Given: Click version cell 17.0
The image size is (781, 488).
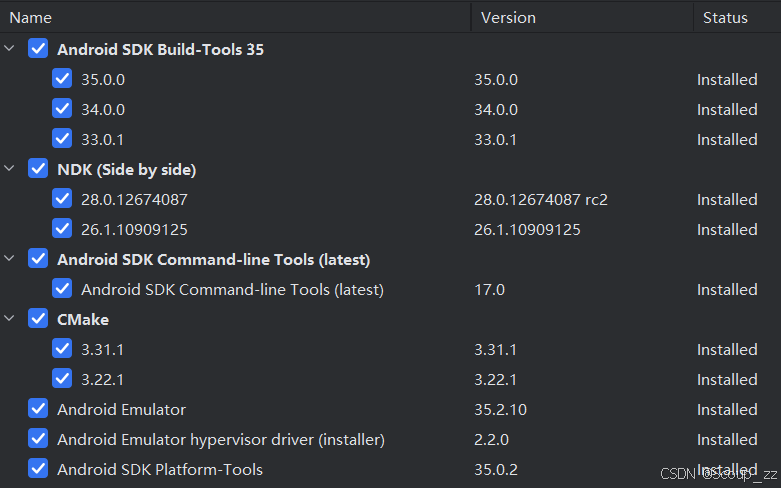Looking at the screenshot, I should (490, 290).
